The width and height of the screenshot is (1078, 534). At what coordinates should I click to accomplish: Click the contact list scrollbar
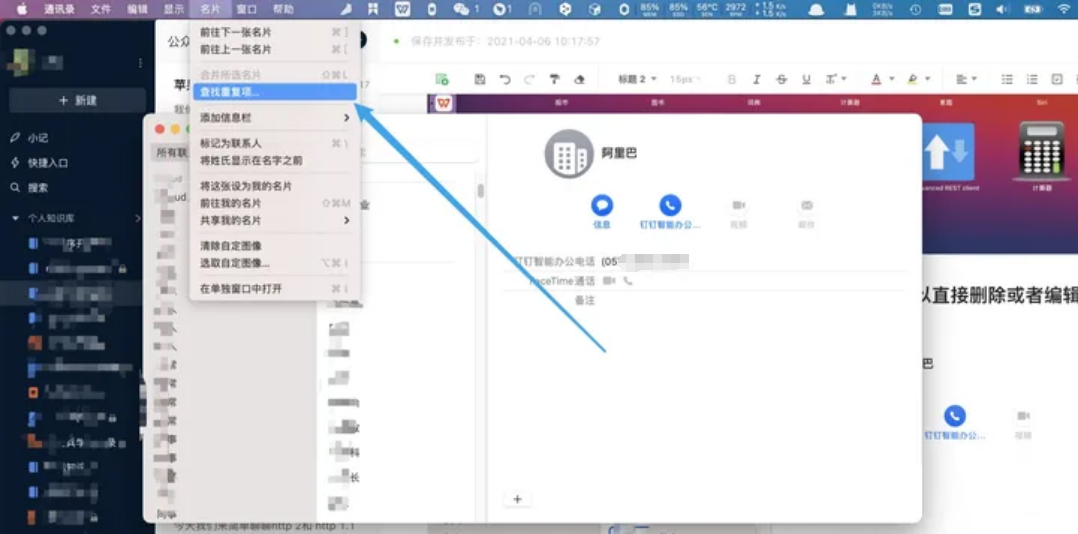point(481,190)
